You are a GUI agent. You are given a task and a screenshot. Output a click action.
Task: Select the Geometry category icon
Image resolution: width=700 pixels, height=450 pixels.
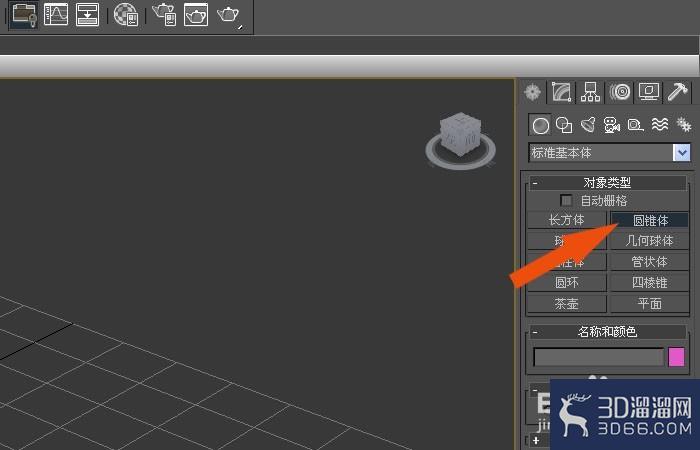coord(540,125)
